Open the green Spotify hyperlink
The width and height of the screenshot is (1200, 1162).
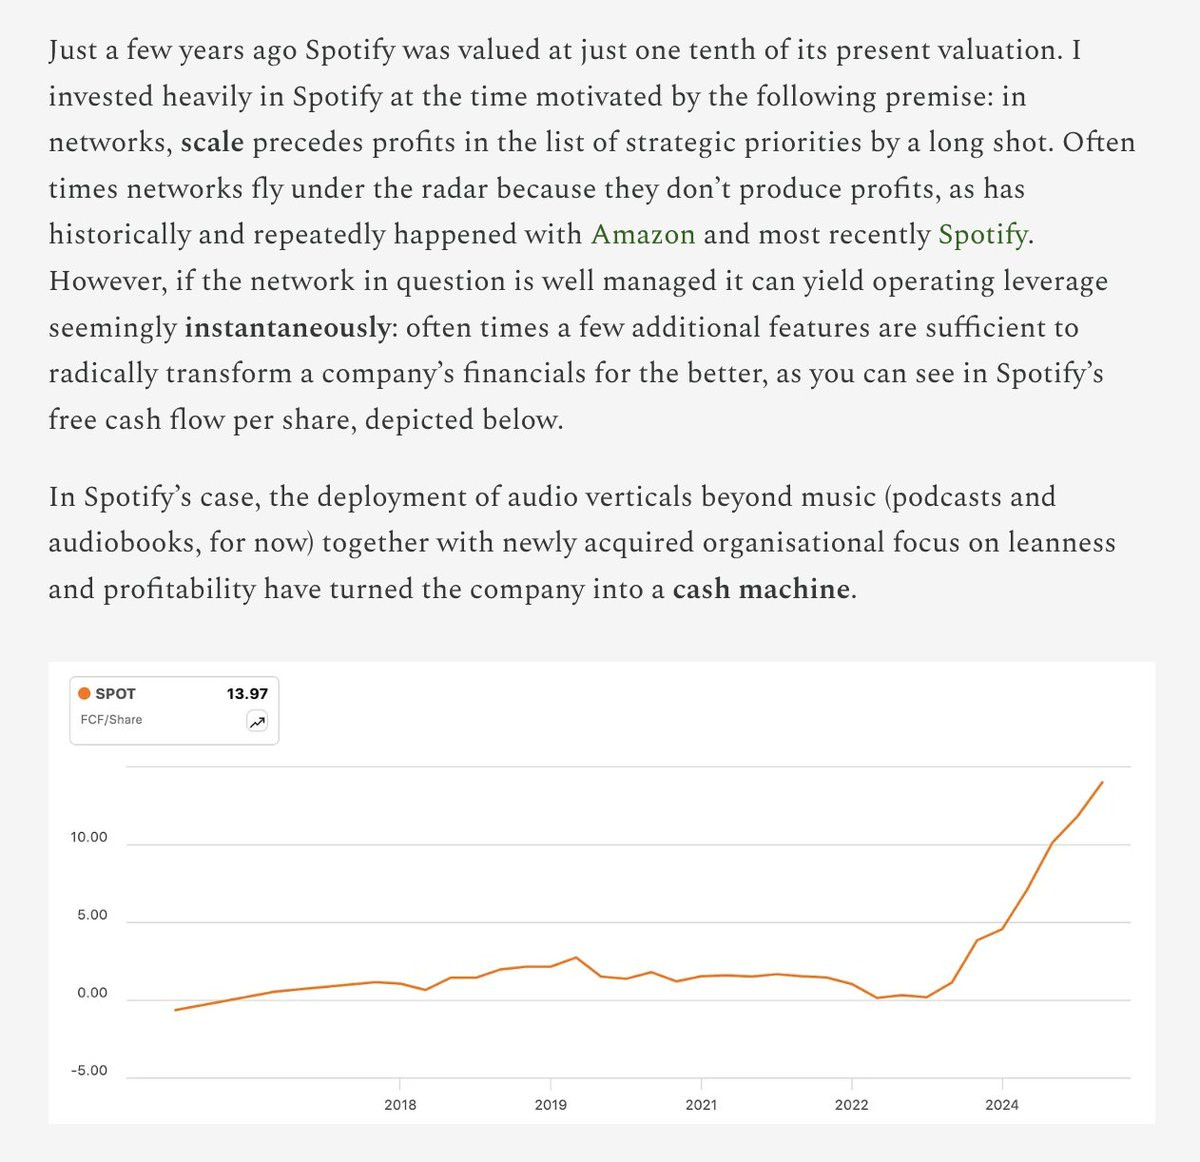point(982,235)
